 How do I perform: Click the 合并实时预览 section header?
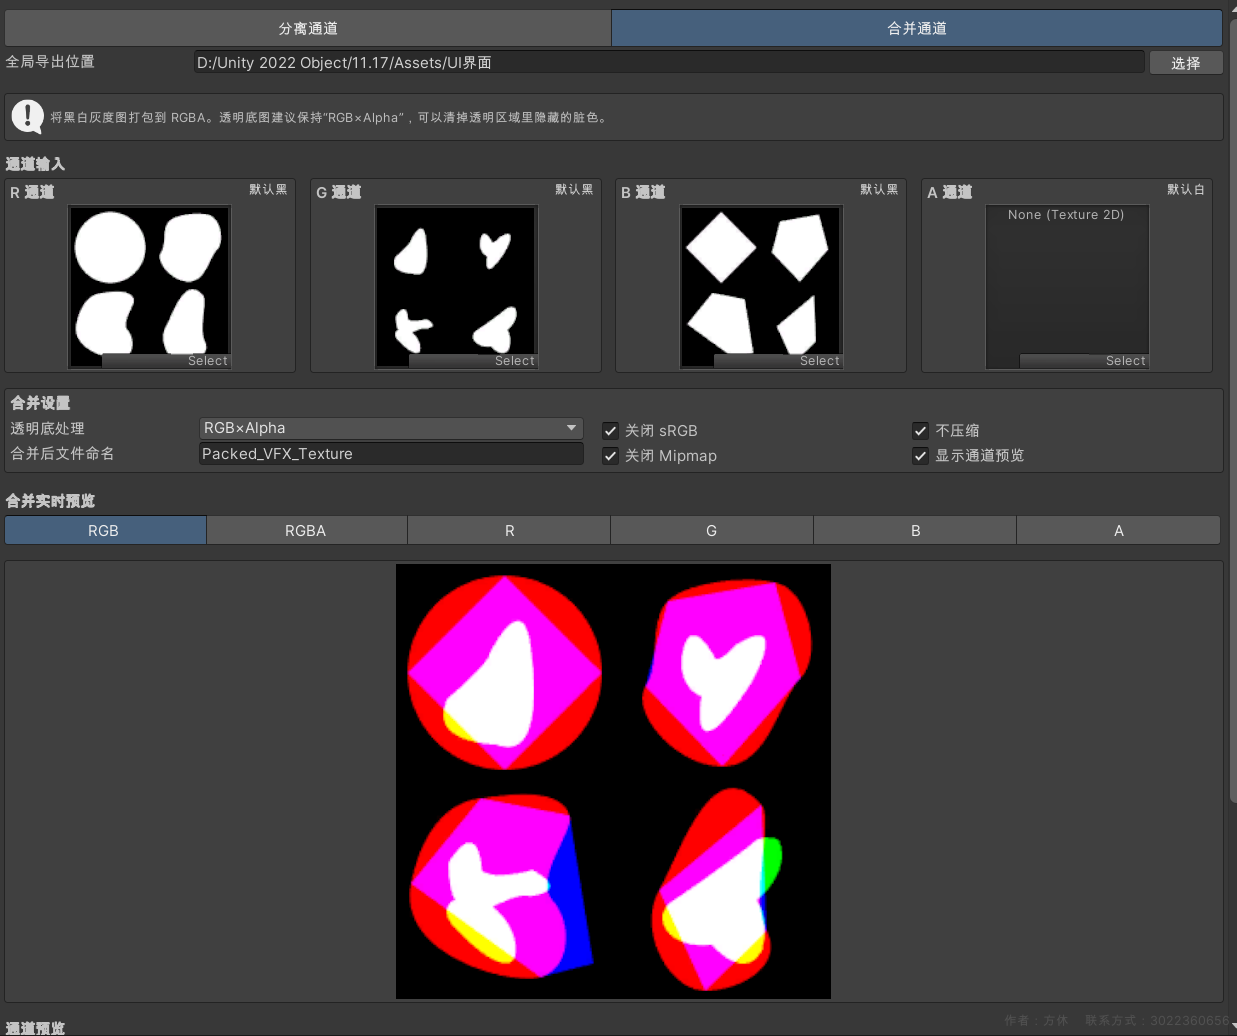(x=50, y=501)
